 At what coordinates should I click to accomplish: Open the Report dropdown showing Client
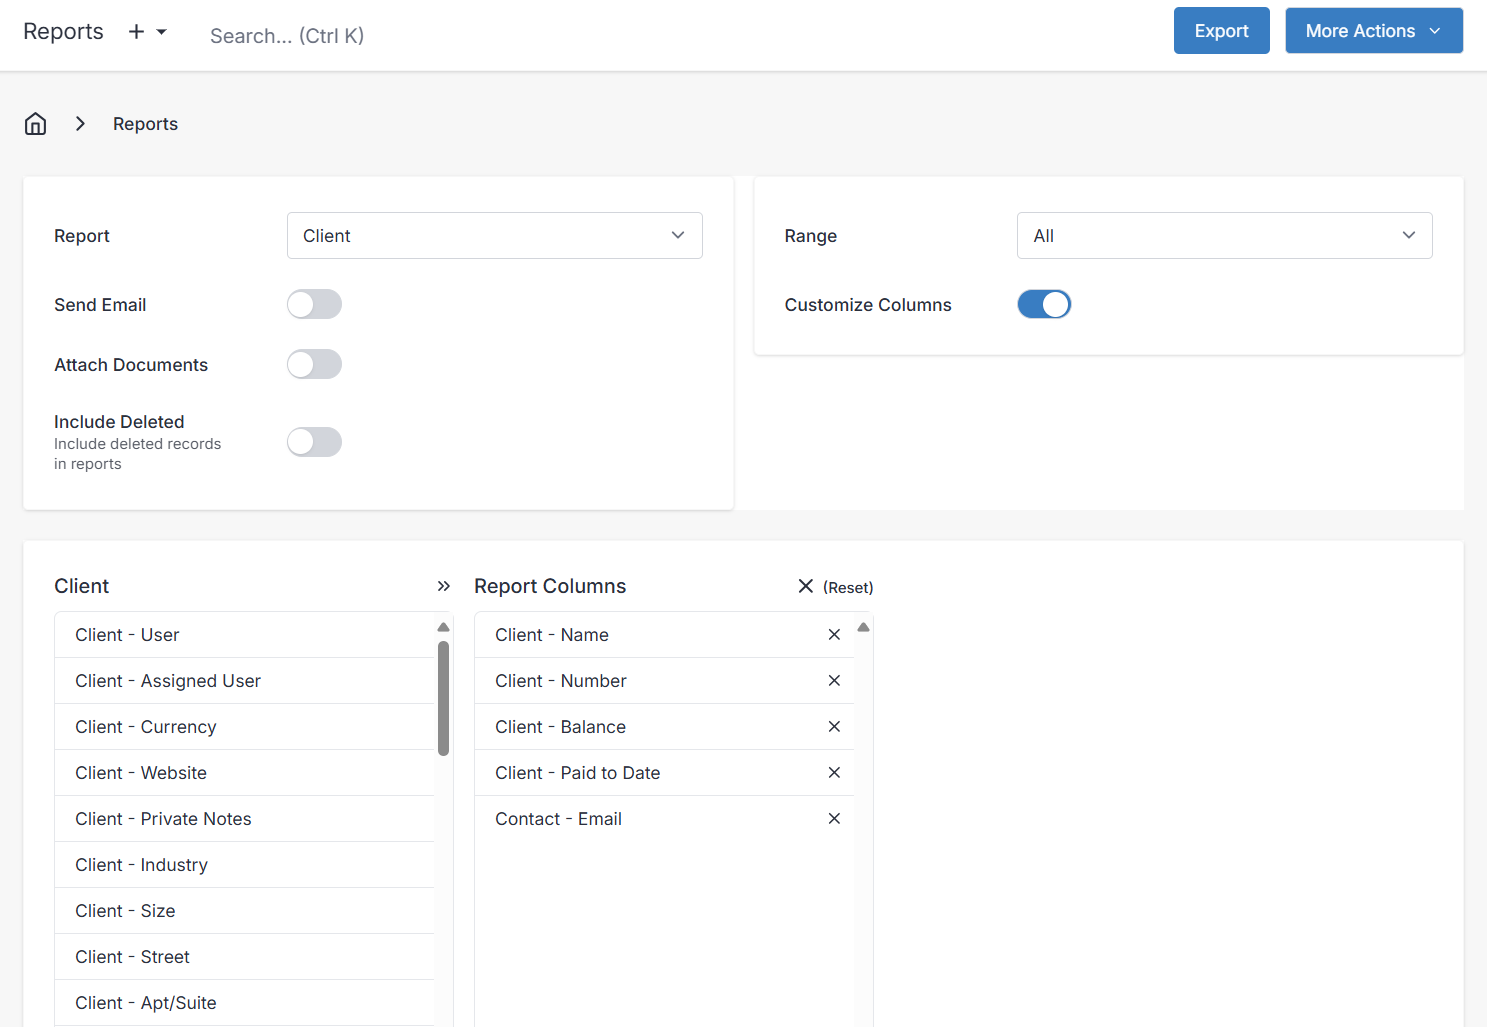[x=495, y=236]
